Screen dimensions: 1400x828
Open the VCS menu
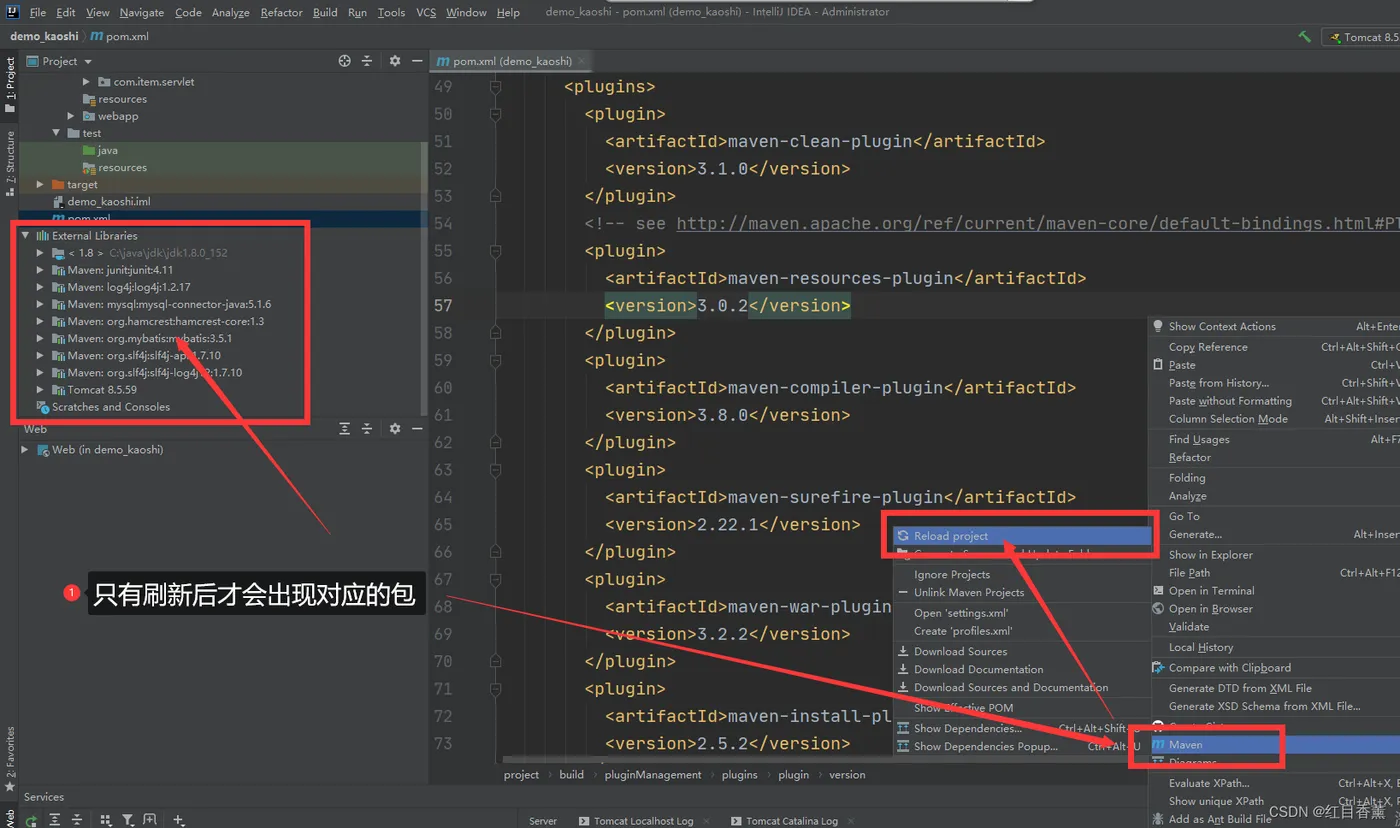tap(426, 12)
